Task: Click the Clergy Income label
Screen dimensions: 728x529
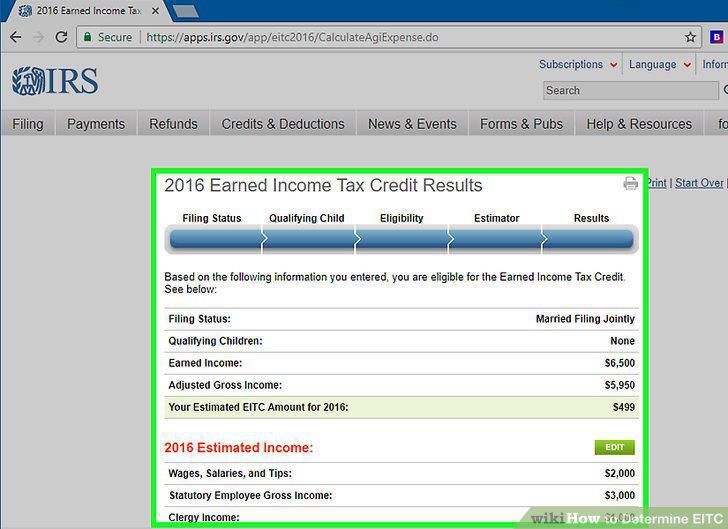Action: click(204, 517)
